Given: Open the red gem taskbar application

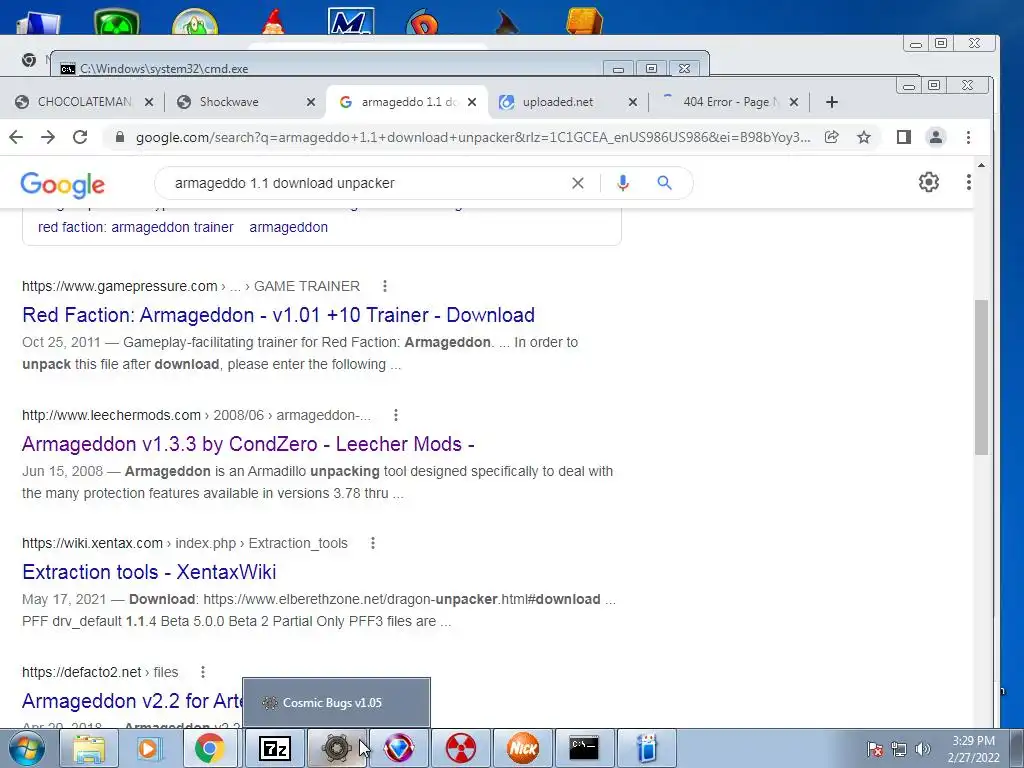Looking at the screenshot, I should (398, 748).
